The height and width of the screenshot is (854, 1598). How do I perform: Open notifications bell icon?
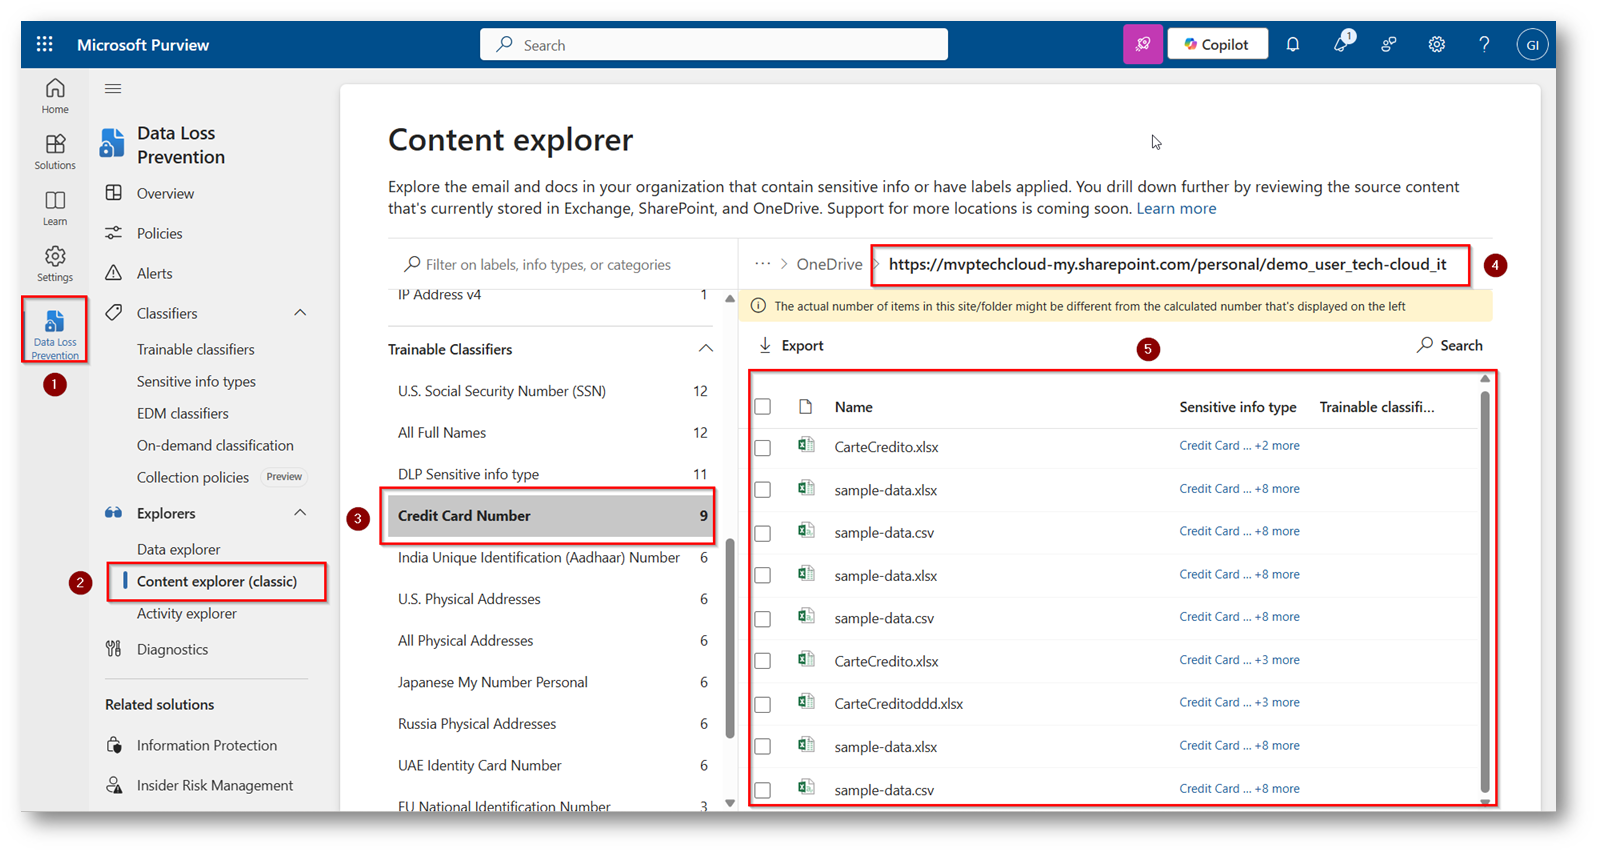tap(1293, 44)
